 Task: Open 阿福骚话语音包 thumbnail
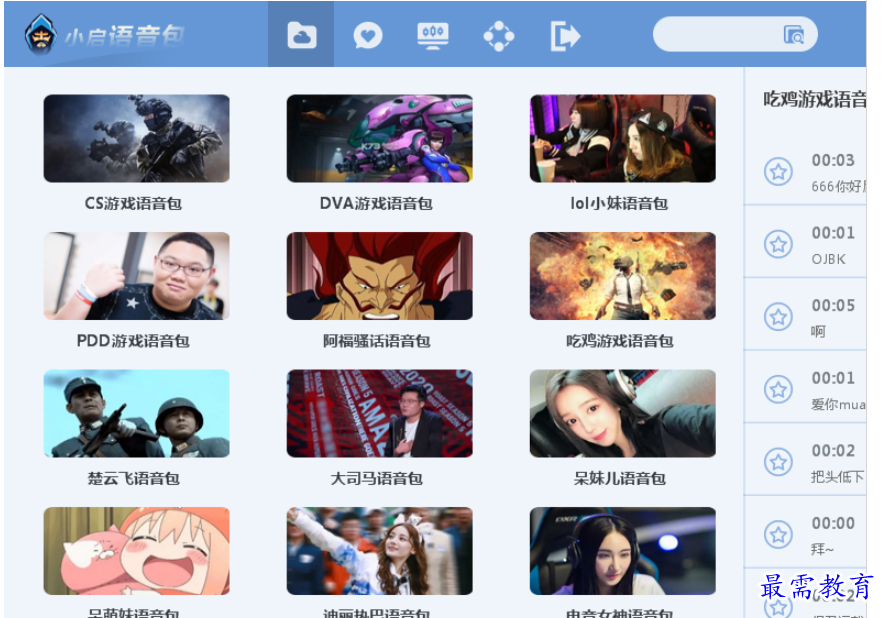(x=380, y=276)
